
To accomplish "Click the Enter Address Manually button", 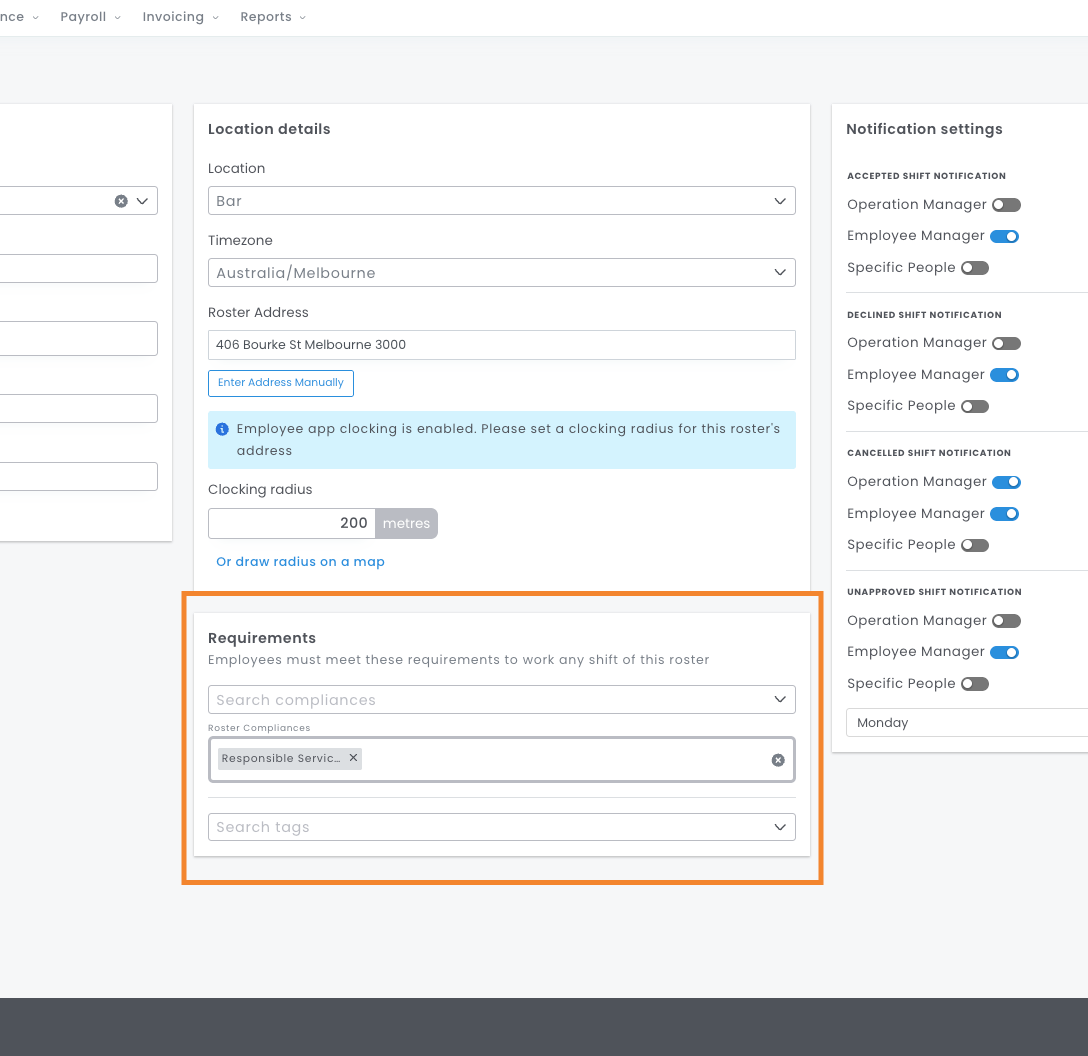I will (x=281, y=383).
